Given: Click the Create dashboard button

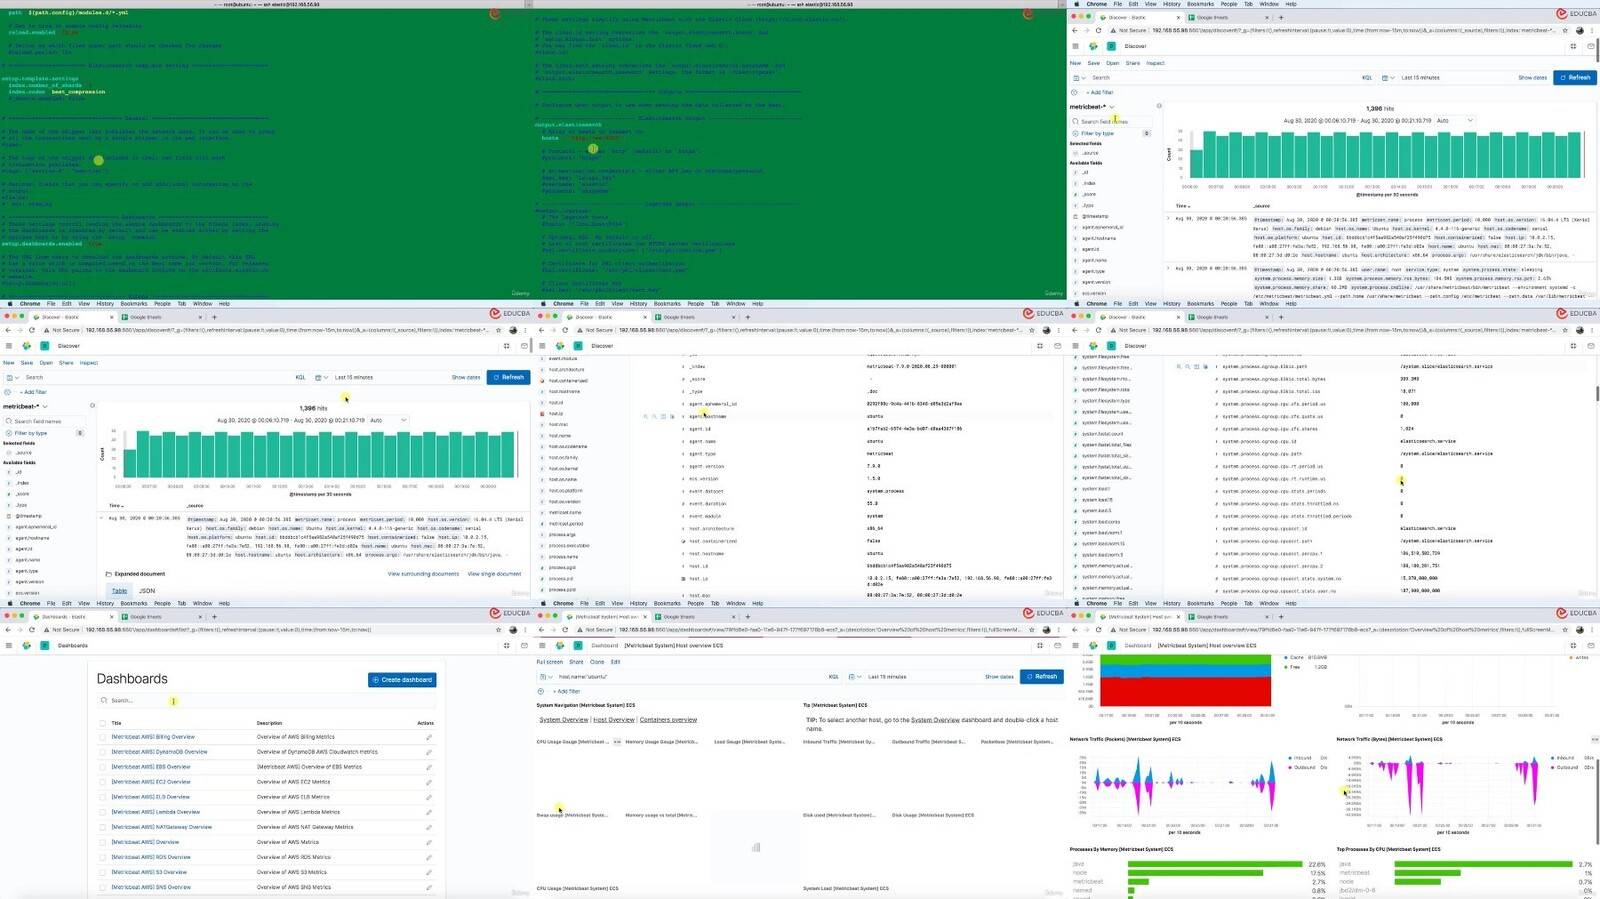Looking at the screenshot, I should [x=402, y=680].
